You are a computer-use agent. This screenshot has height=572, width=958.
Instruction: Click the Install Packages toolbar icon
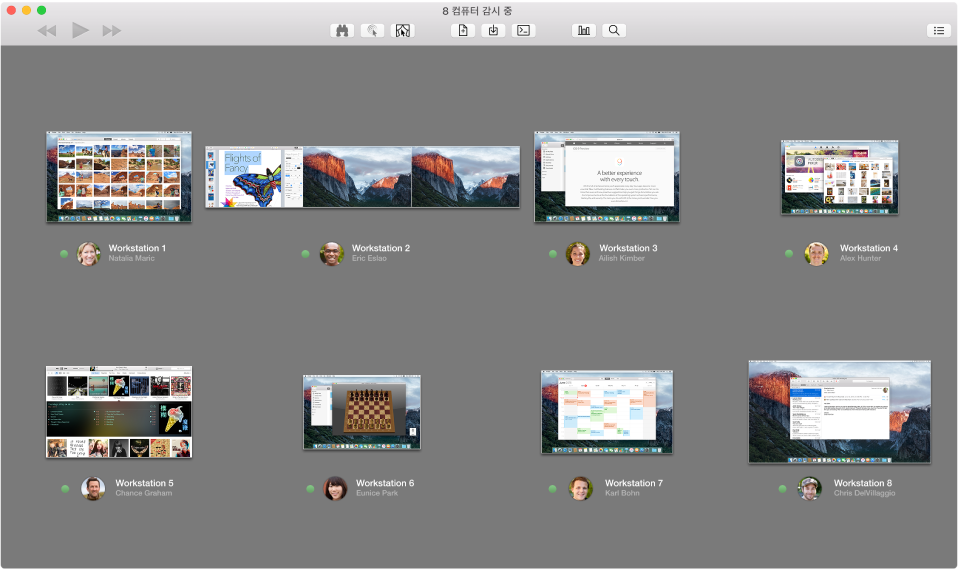point(492,31)
